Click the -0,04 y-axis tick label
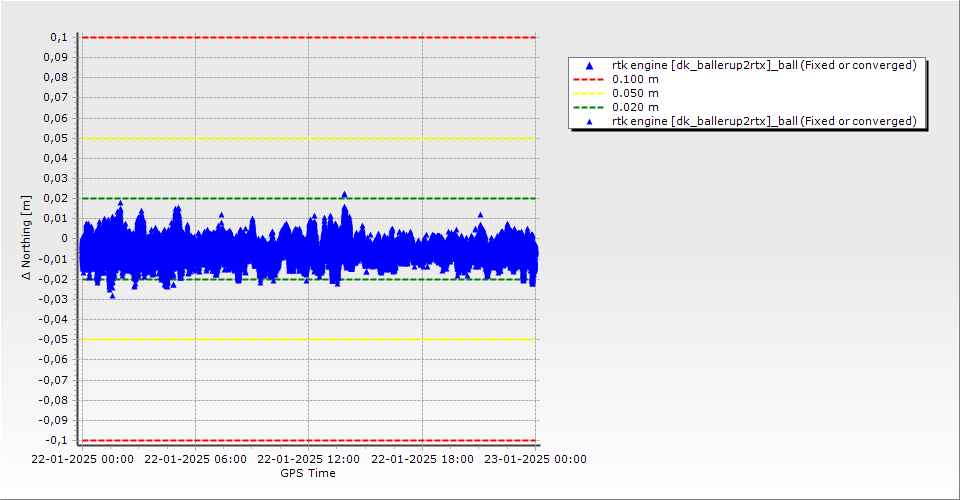960x500 pixels. 53,319
